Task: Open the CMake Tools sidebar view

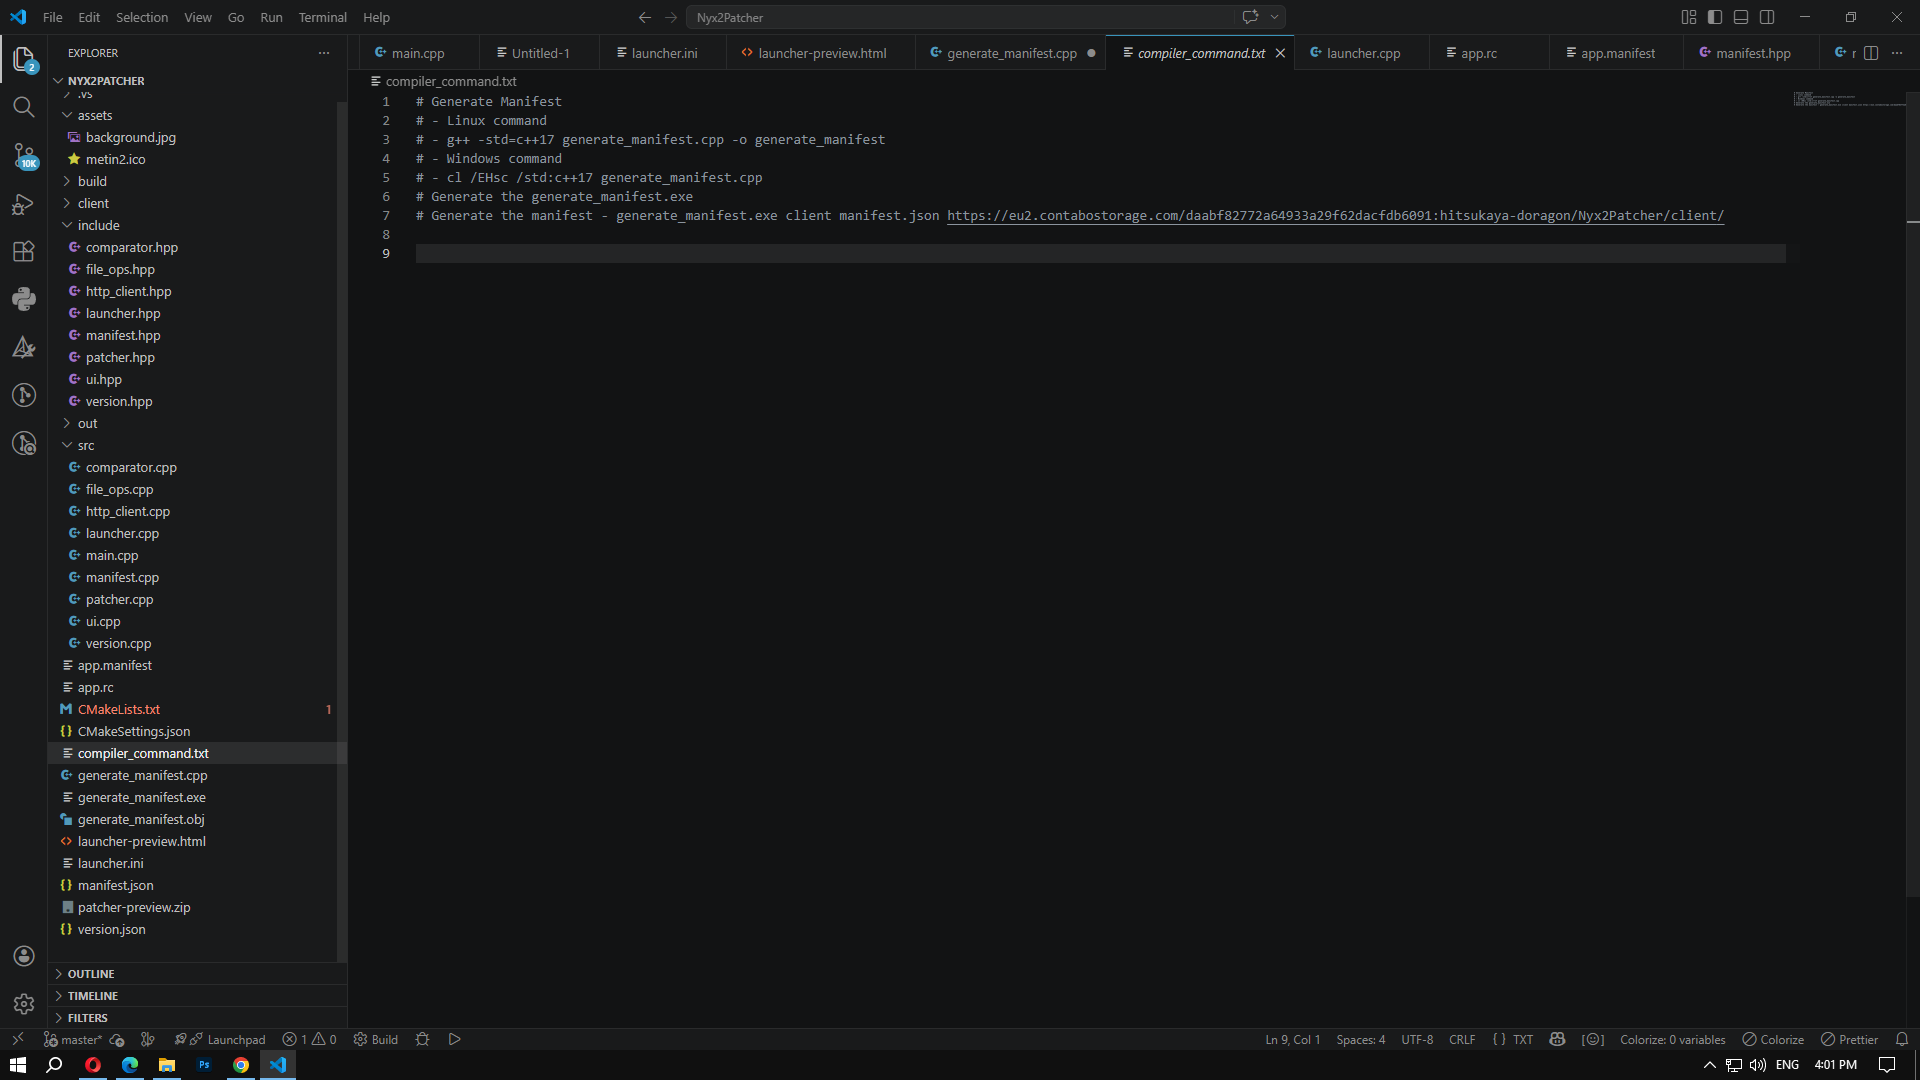Action: (x=24, y=347)
